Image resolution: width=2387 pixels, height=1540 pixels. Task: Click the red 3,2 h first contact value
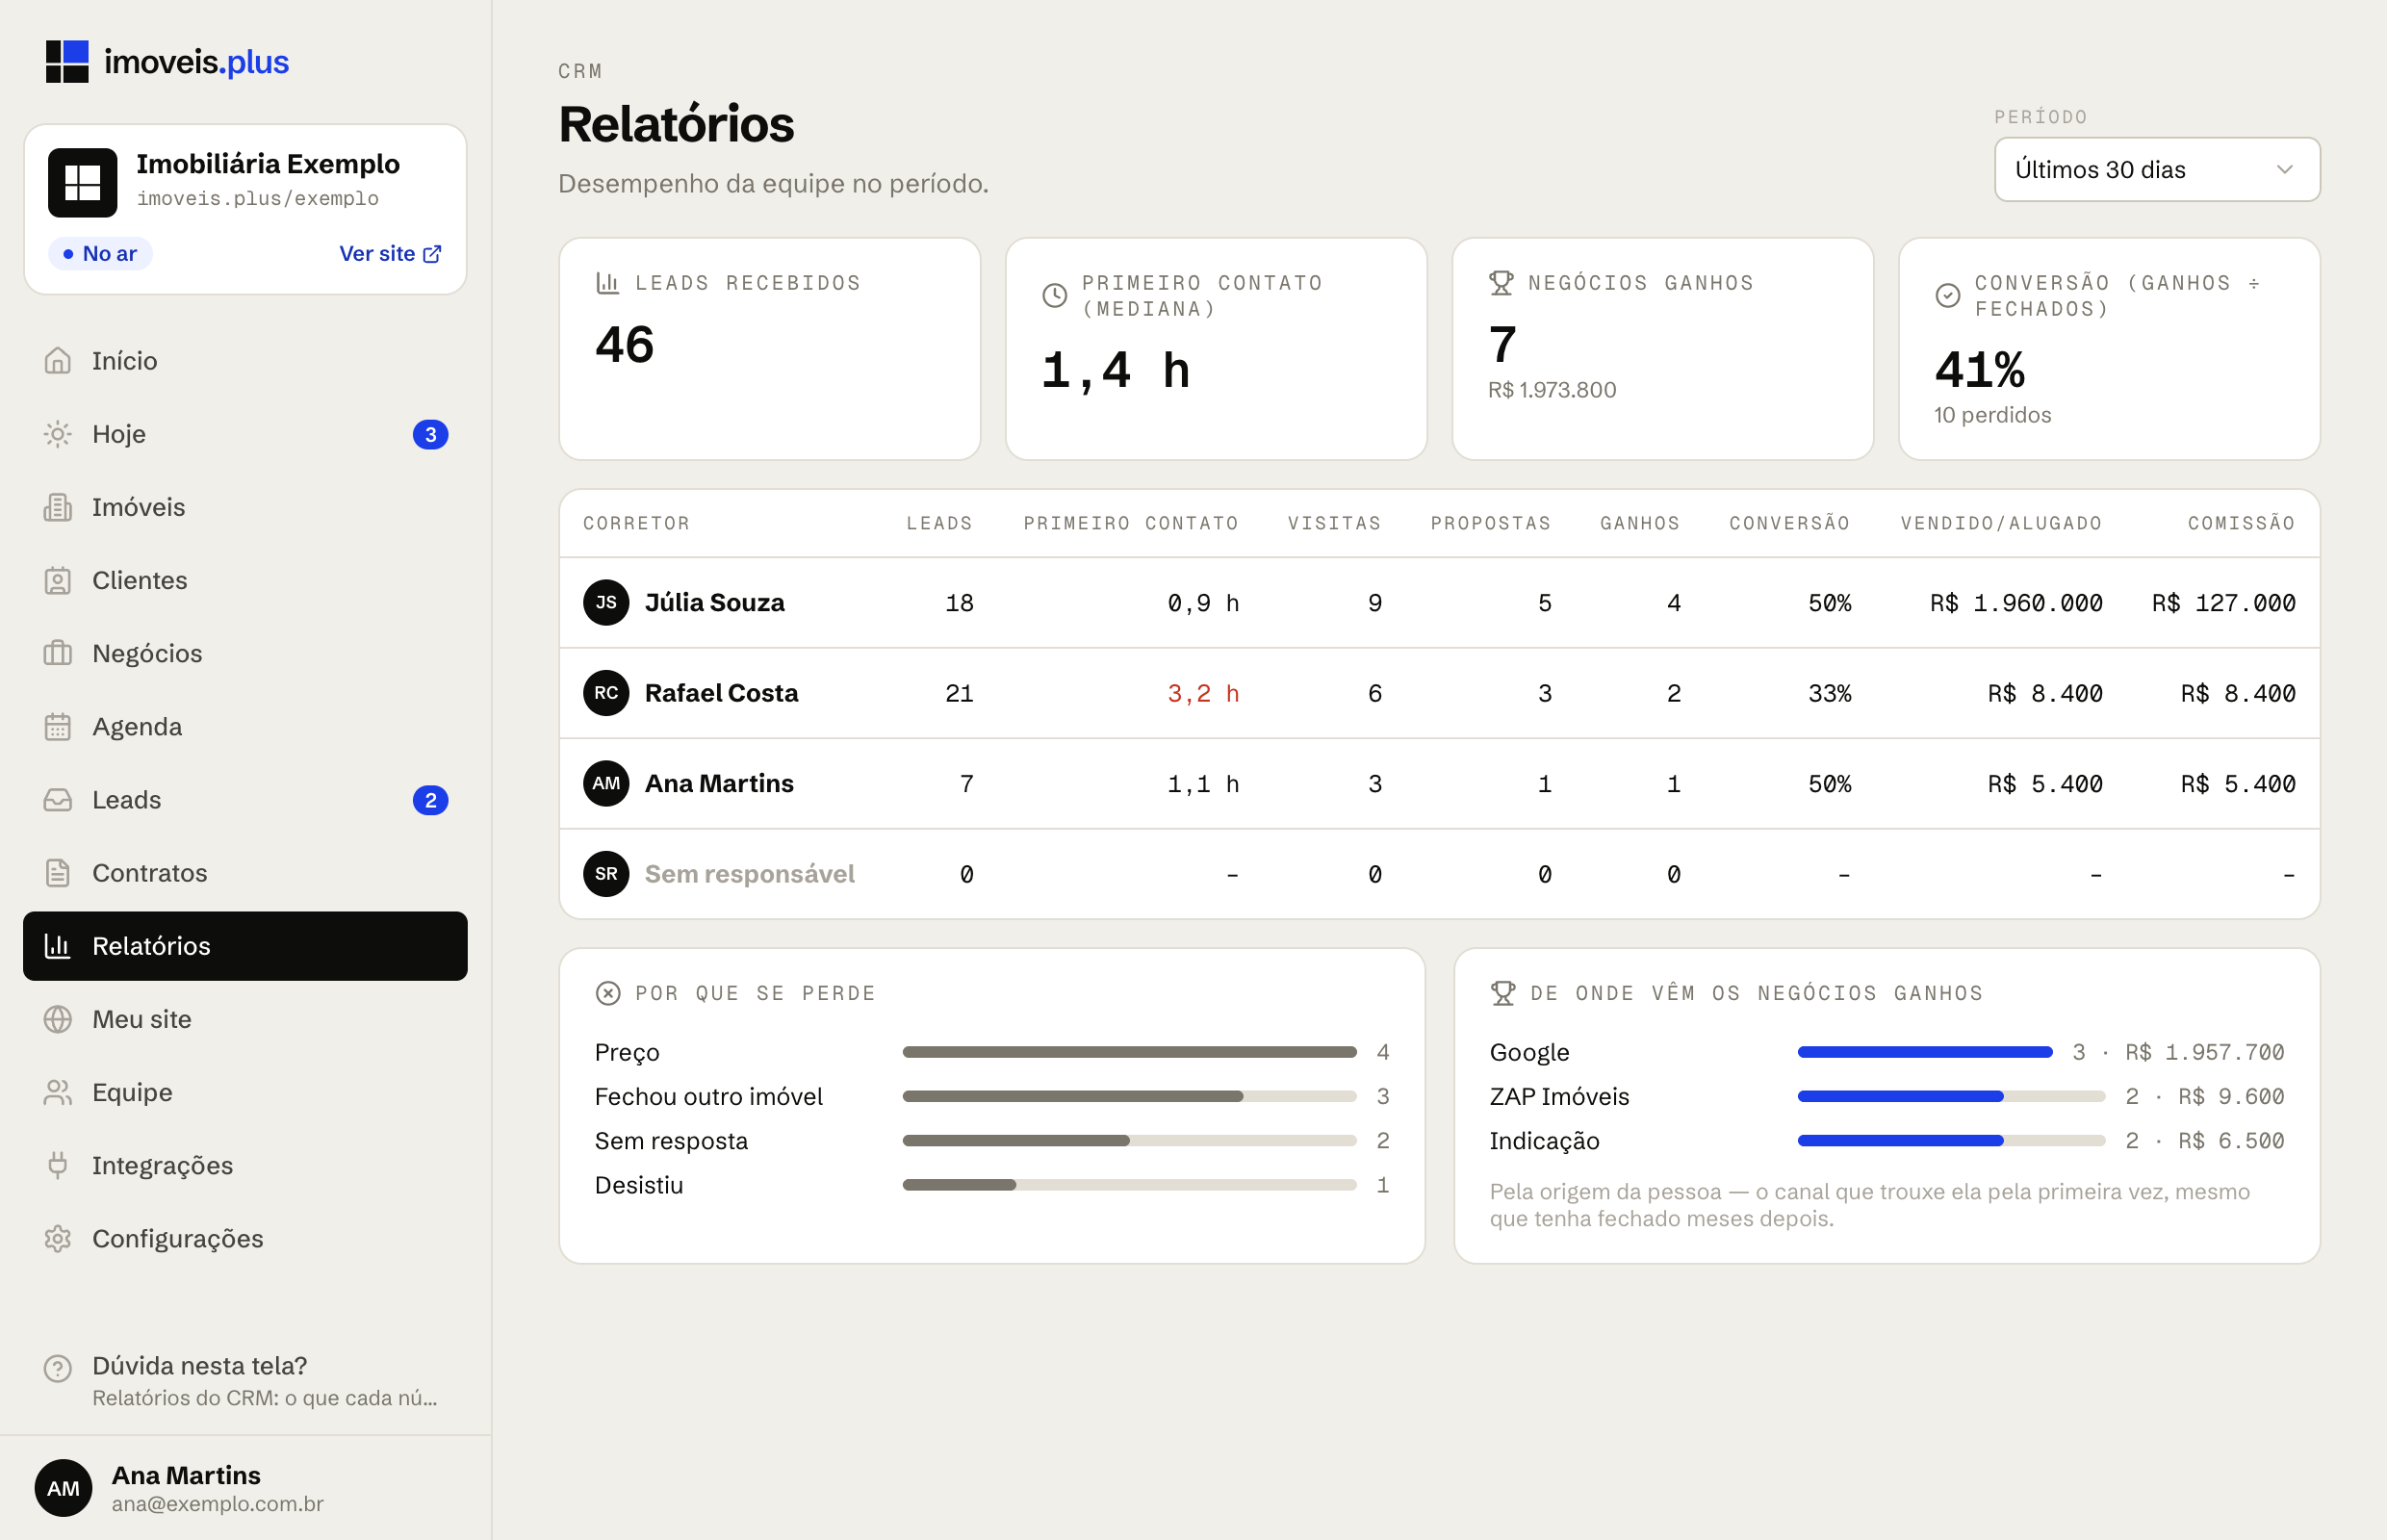pos(1203,693)
